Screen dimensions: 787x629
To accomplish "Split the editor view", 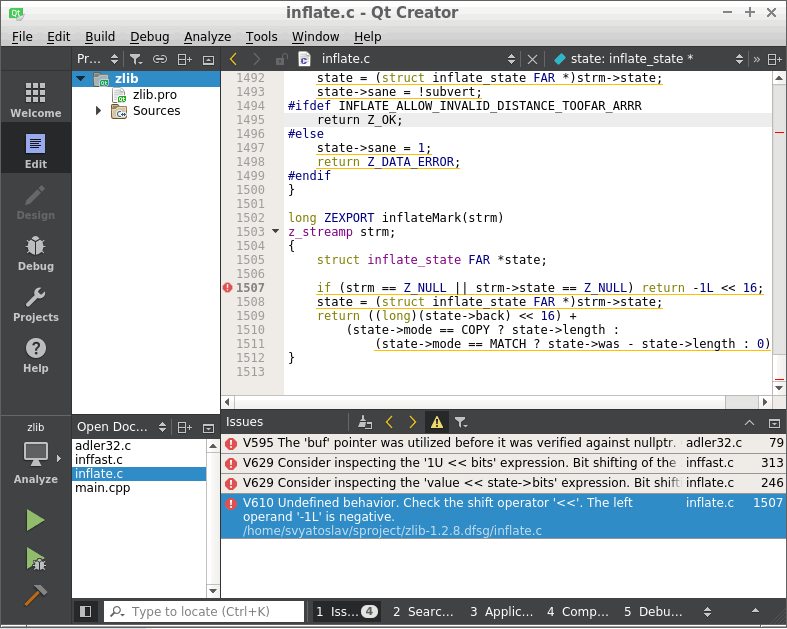I will pyautogui.click(x=774, y=59).
